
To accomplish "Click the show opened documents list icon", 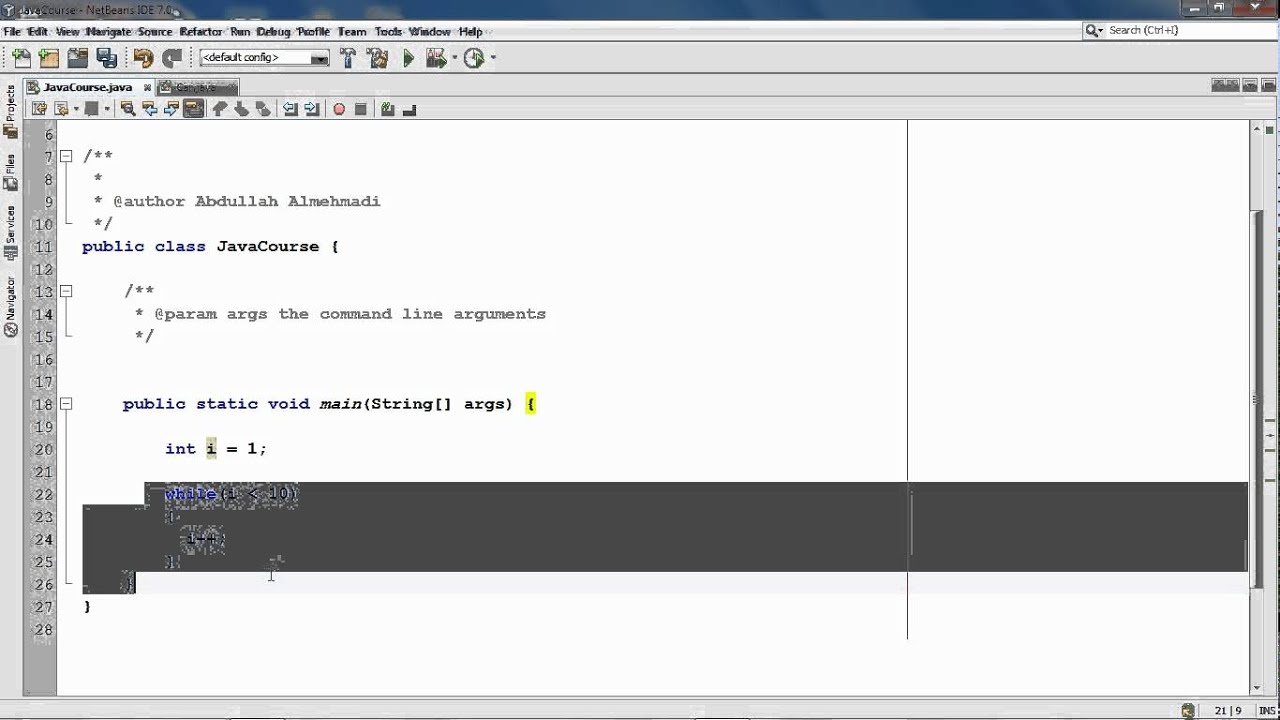I will (x=1250, y=87).
